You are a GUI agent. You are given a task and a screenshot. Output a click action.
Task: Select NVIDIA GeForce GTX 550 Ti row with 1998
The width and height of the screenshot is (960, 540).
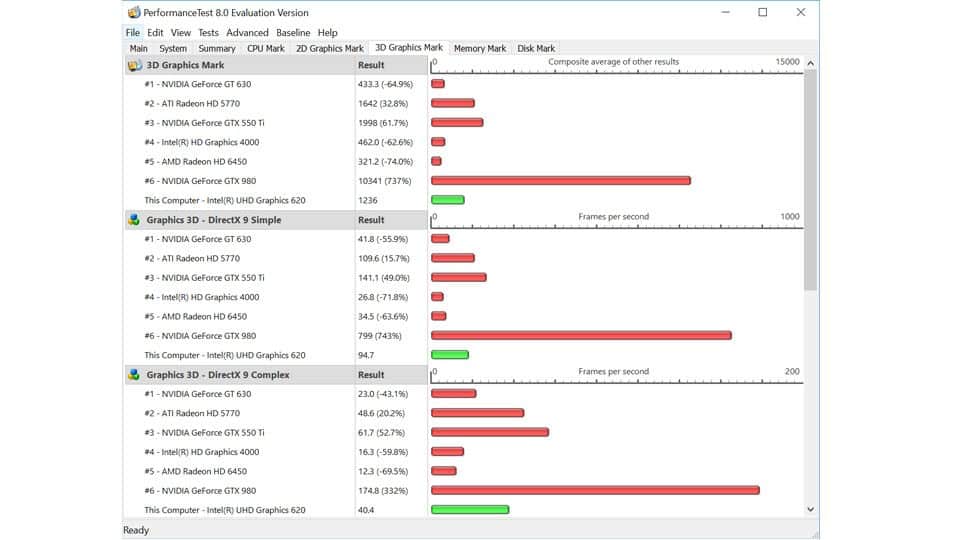click(x=463, y=123)
